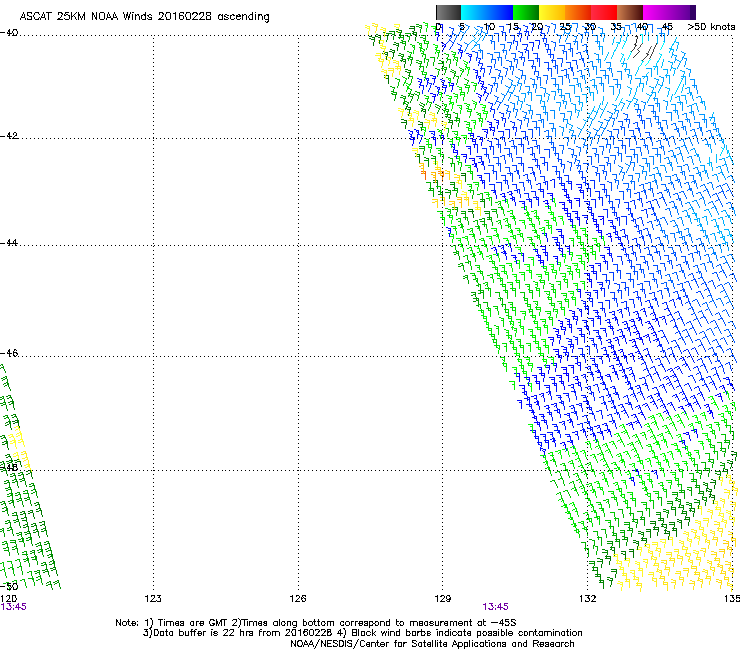Click the >50 knots legend label

(x=711, y=27)
